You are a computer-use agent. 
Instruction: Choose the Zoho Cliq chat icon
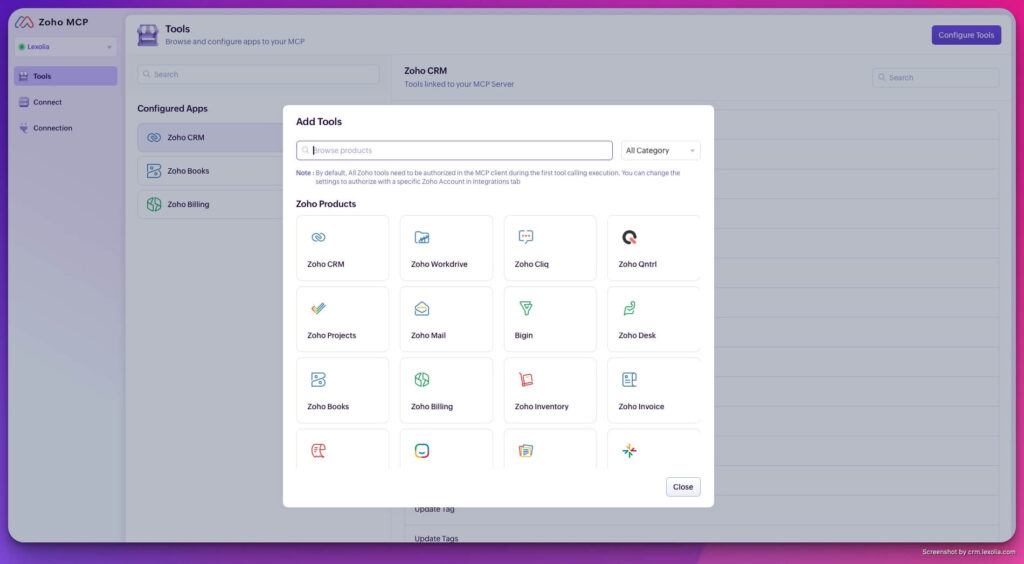point(526,237)
